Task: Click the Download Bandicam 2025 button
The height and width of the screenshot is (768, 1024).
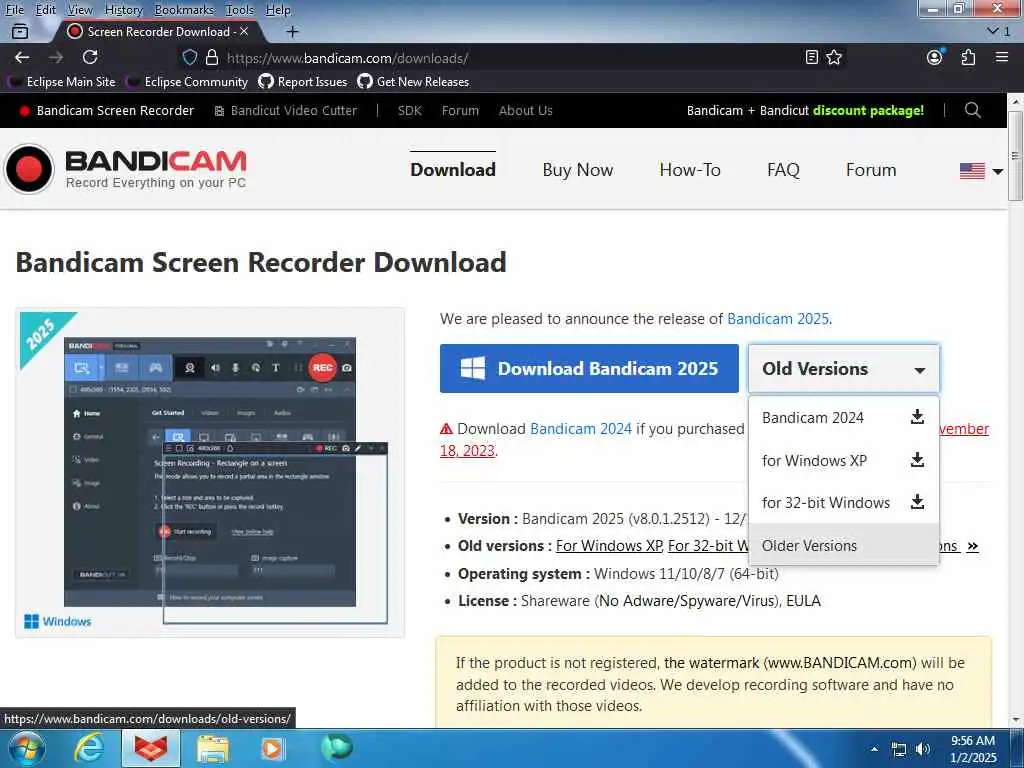Action: pos(589,368)
